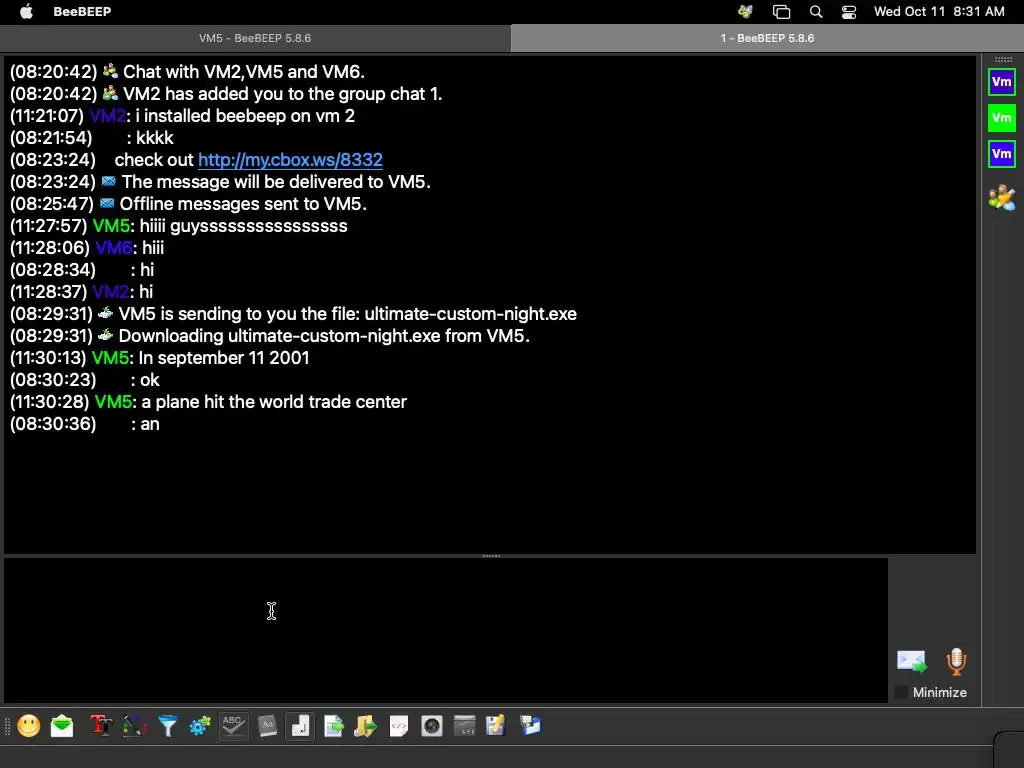Click the dotted grip above member avatars

(1003, 59)
